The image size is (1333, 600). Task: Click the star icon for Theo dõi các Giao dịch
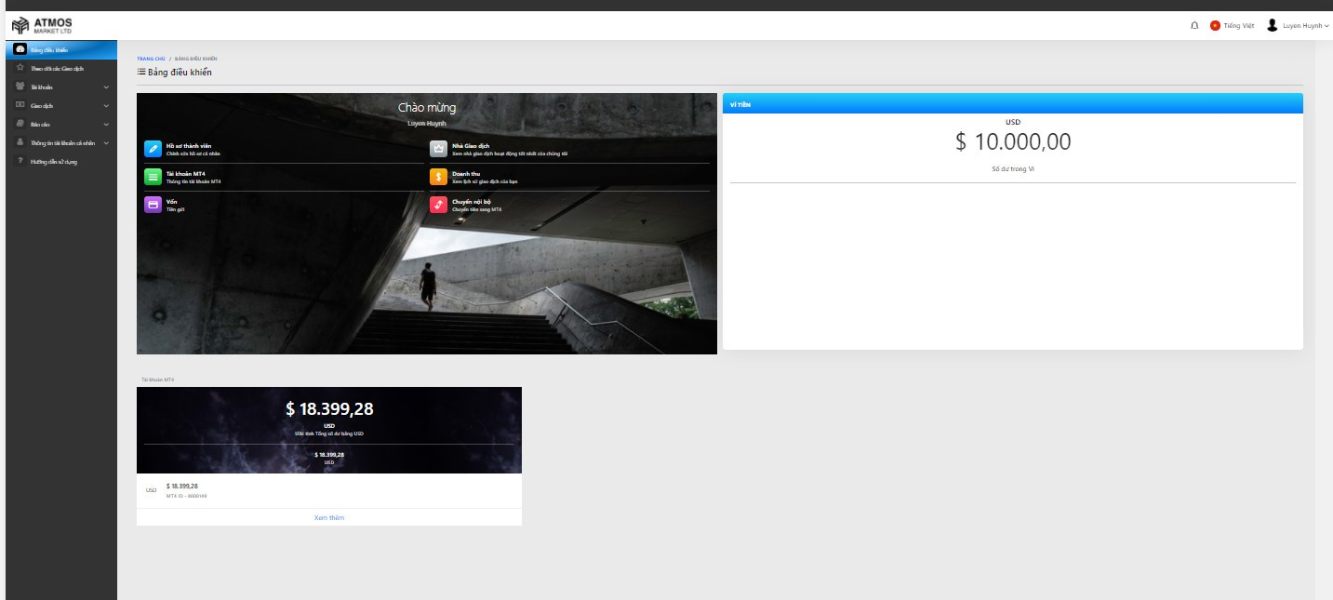(x=20, y=68)
